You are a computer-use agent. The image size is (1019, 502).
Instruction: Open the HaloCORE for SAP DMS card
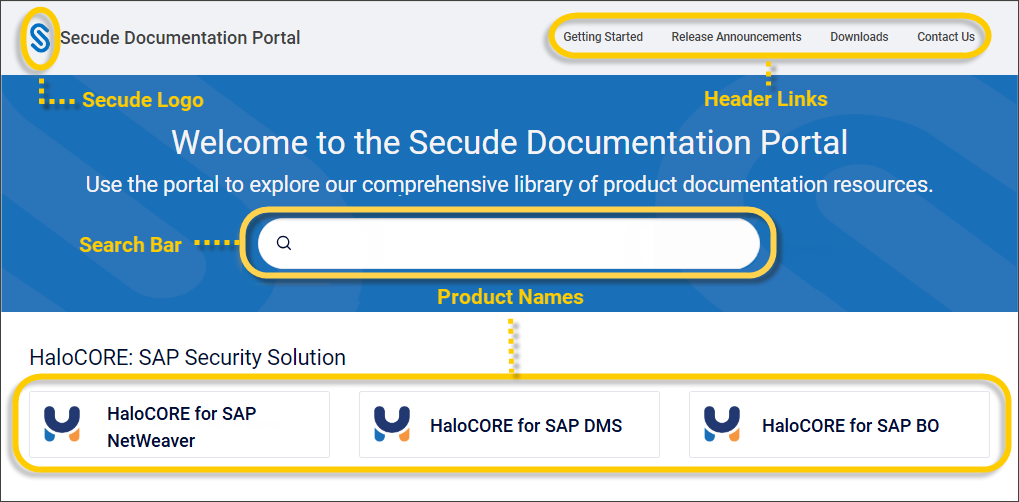[510, 424]
